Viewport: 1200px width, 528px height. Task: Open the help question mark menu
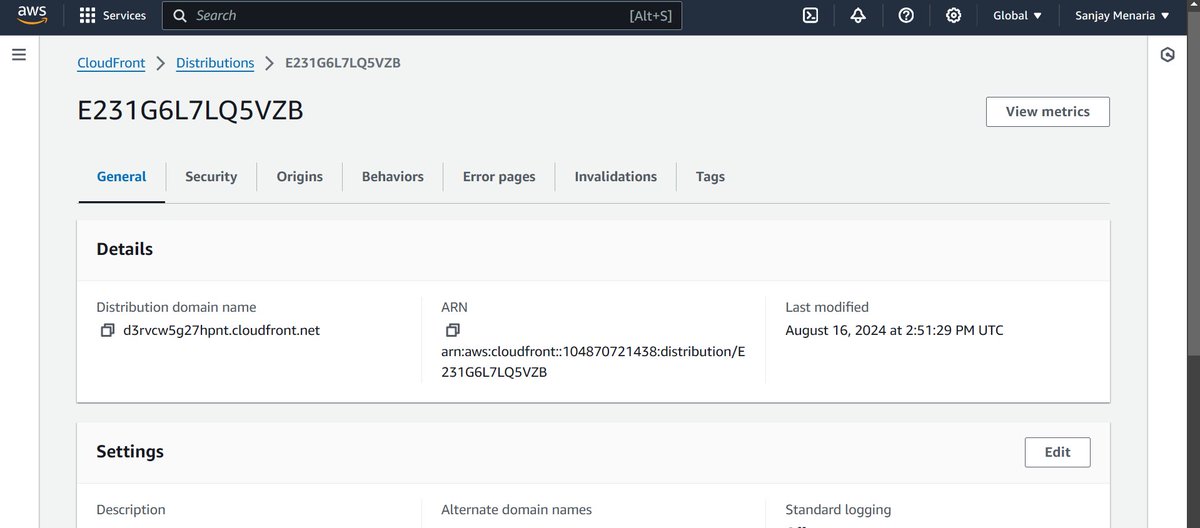(906, 16)
